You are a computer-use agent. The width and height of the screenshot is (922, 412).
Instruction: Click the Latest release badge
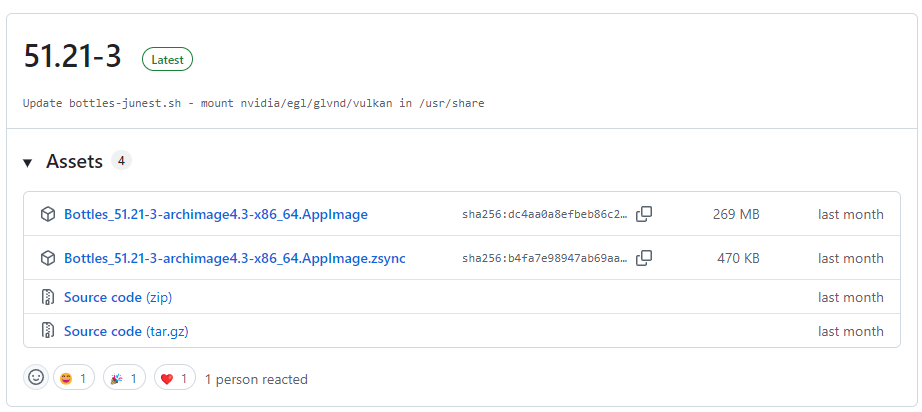point(168,59)
